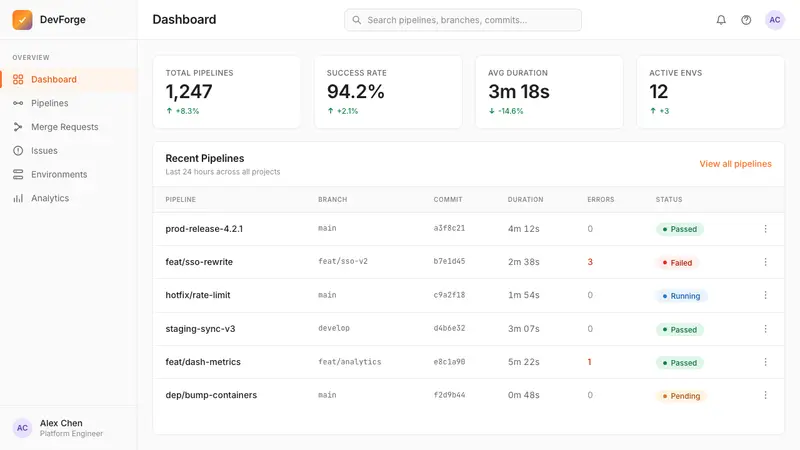The width and height of the screenshot is (800, 450).
Task: Click the STATUS column header
Action: click(x=669, y=199)
